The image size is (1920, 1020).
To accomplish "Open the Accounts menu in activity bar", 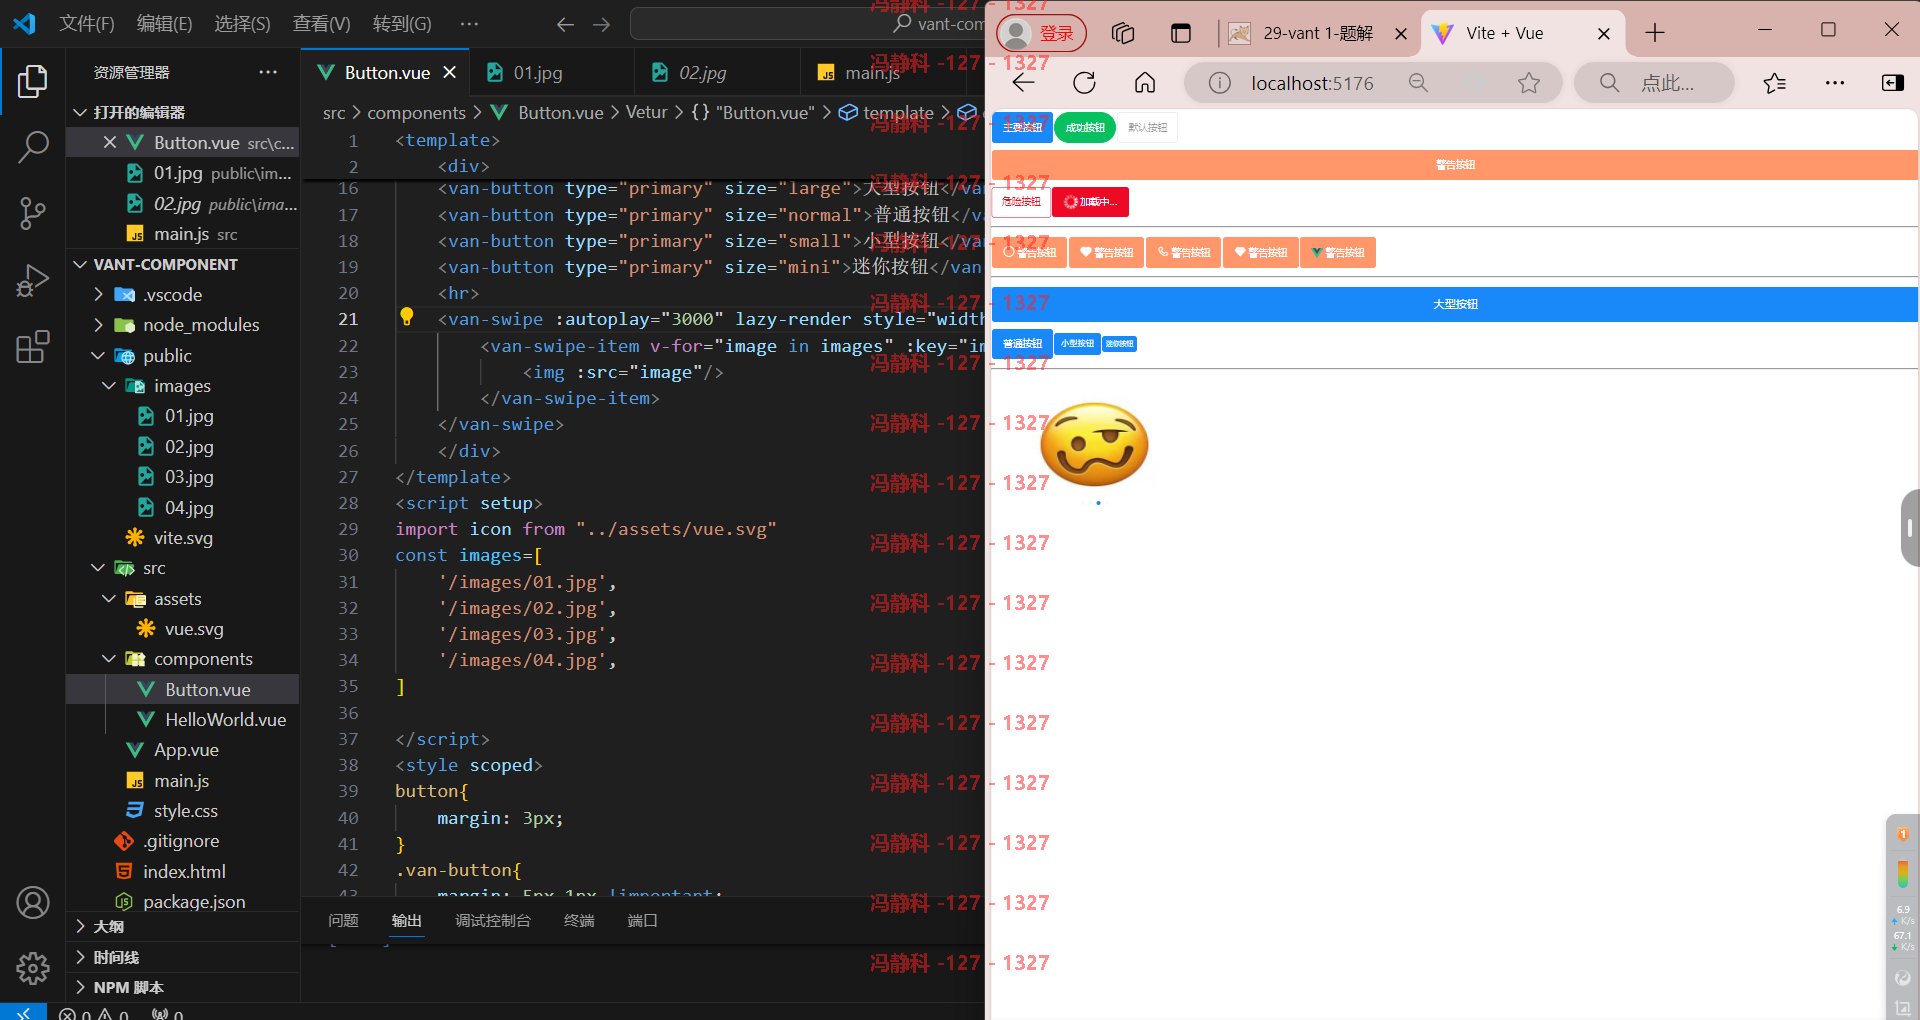I will click(x=32, y=903).
